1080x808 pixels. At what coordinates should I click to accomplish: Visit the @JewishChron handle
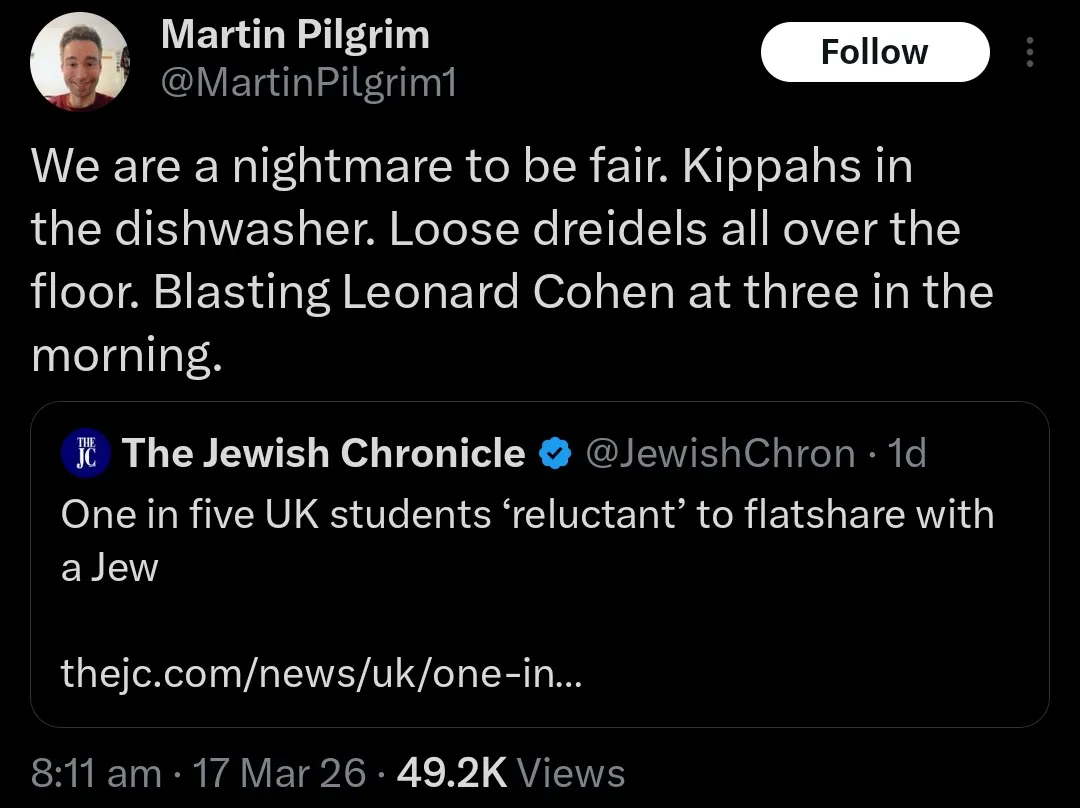pyautogui.click(x=720, y=453)
